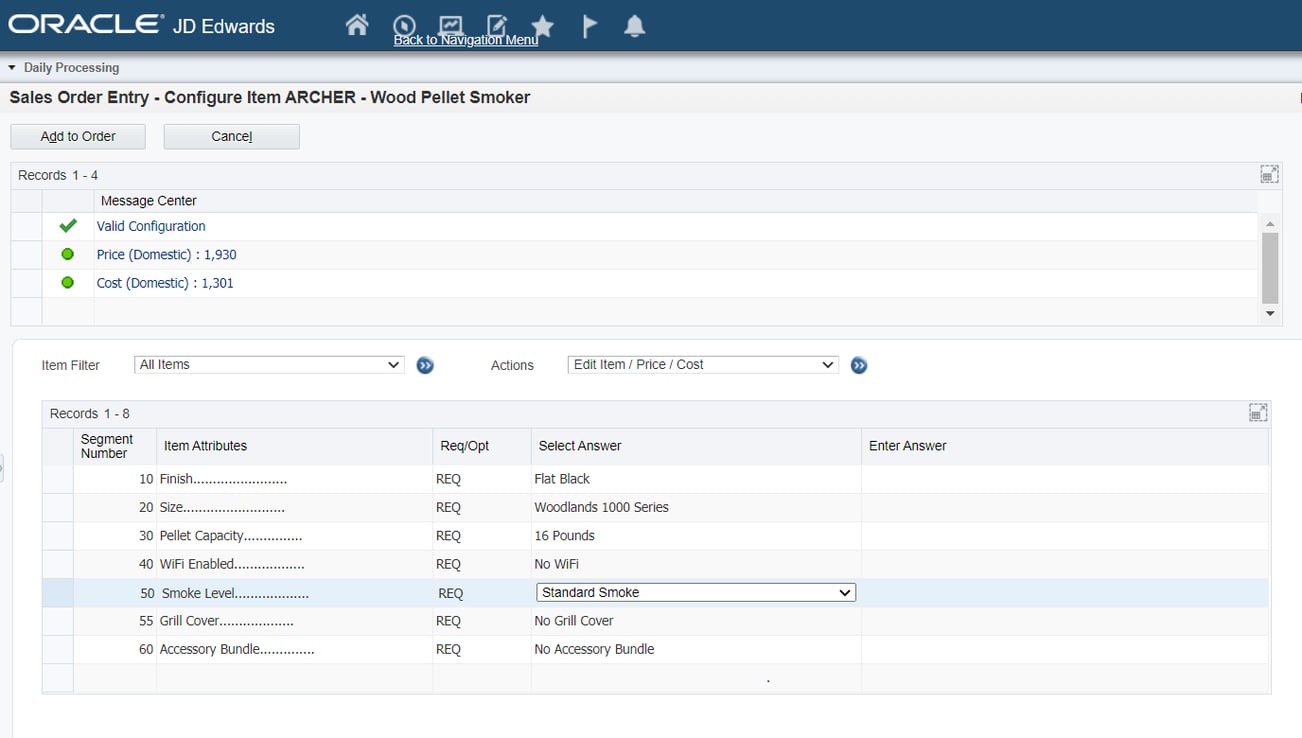Maximize the segment Records 1-8 grid
The image size is (1302, 738).
click(1257, 412)
